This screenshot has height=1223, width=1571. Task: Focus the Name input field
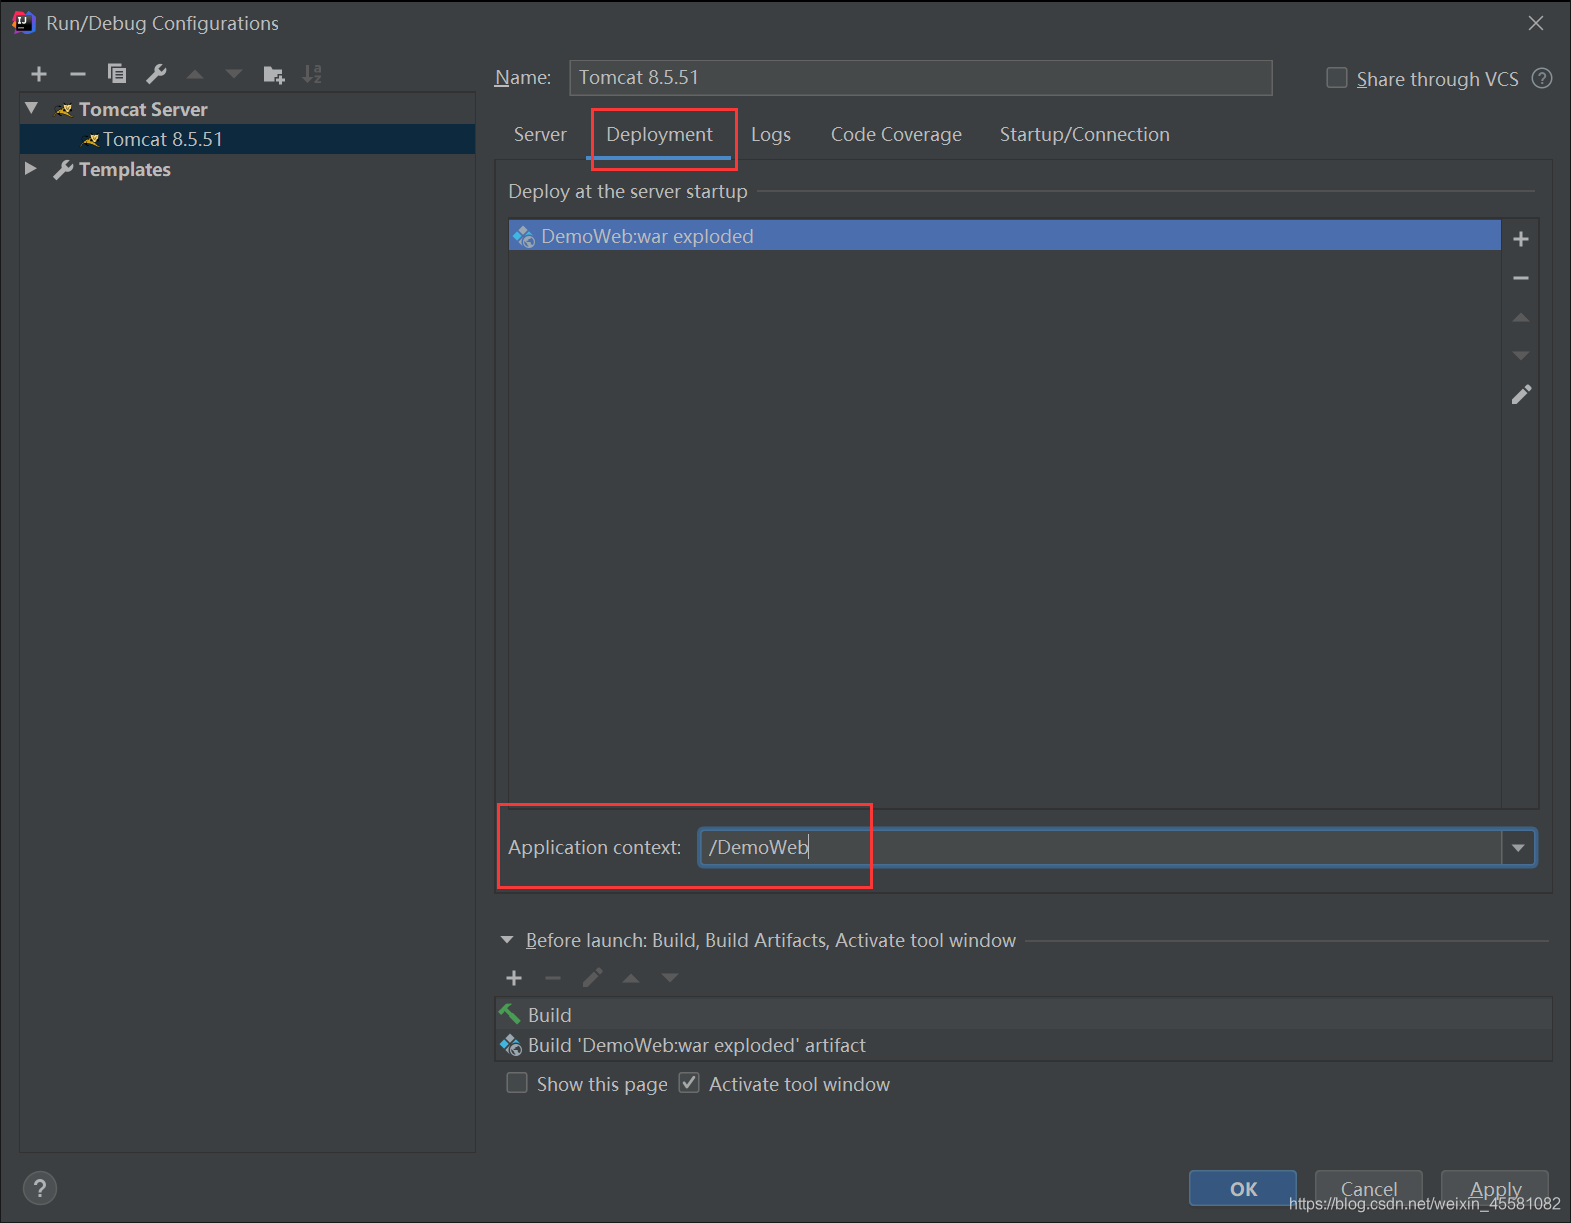[921, 78]
